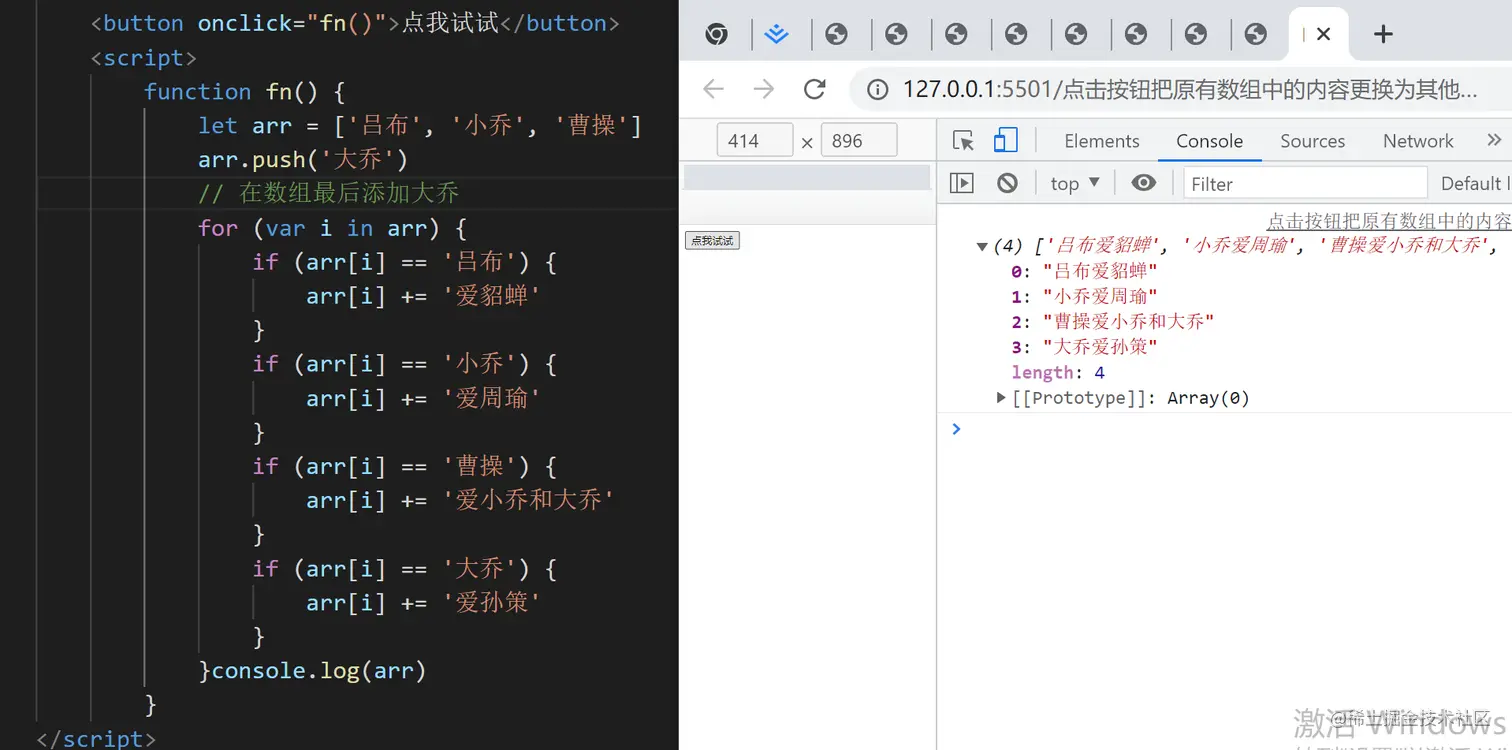Click the button onclick="fn()" code line

[354, 23]
